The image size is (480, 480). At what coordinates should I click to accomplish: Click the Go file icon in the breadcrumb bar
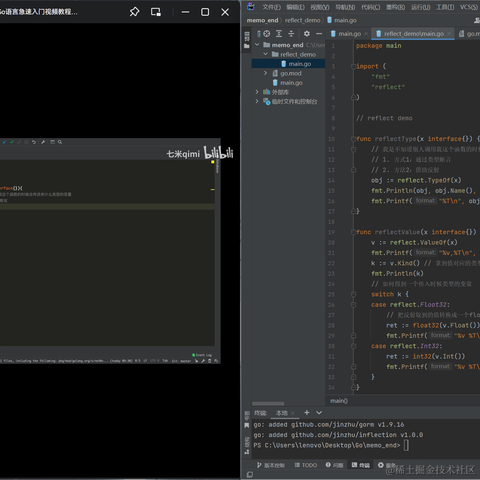click(x=329, y=20)
